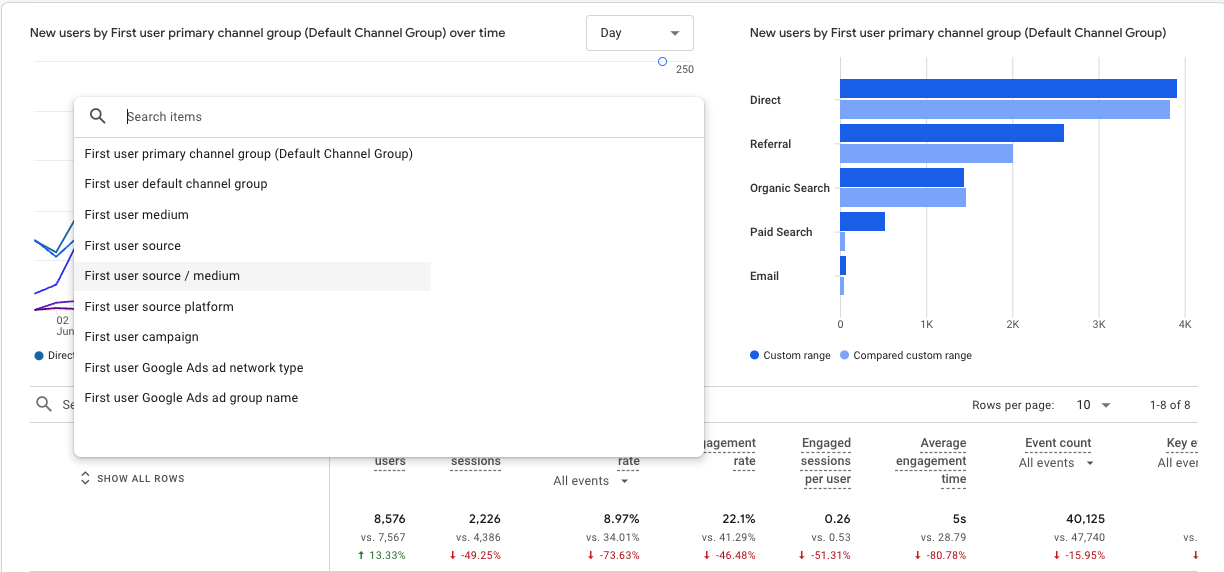Image resolution: width=1224 pixels, height=572 pixels.
Task: Click the SHOW ALL ROWS button
Action: point(140,479)
